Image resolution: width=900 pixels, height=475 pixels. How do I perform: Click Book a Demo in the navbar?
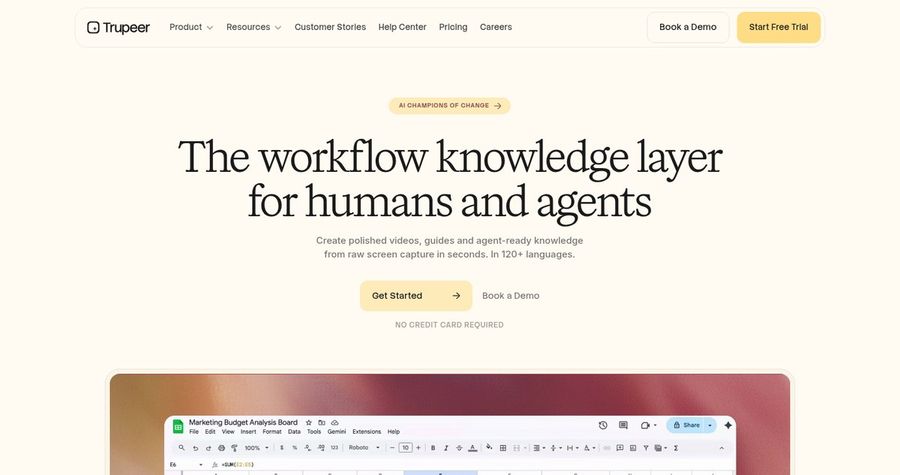pyautogui.click(x=688, y=27)
